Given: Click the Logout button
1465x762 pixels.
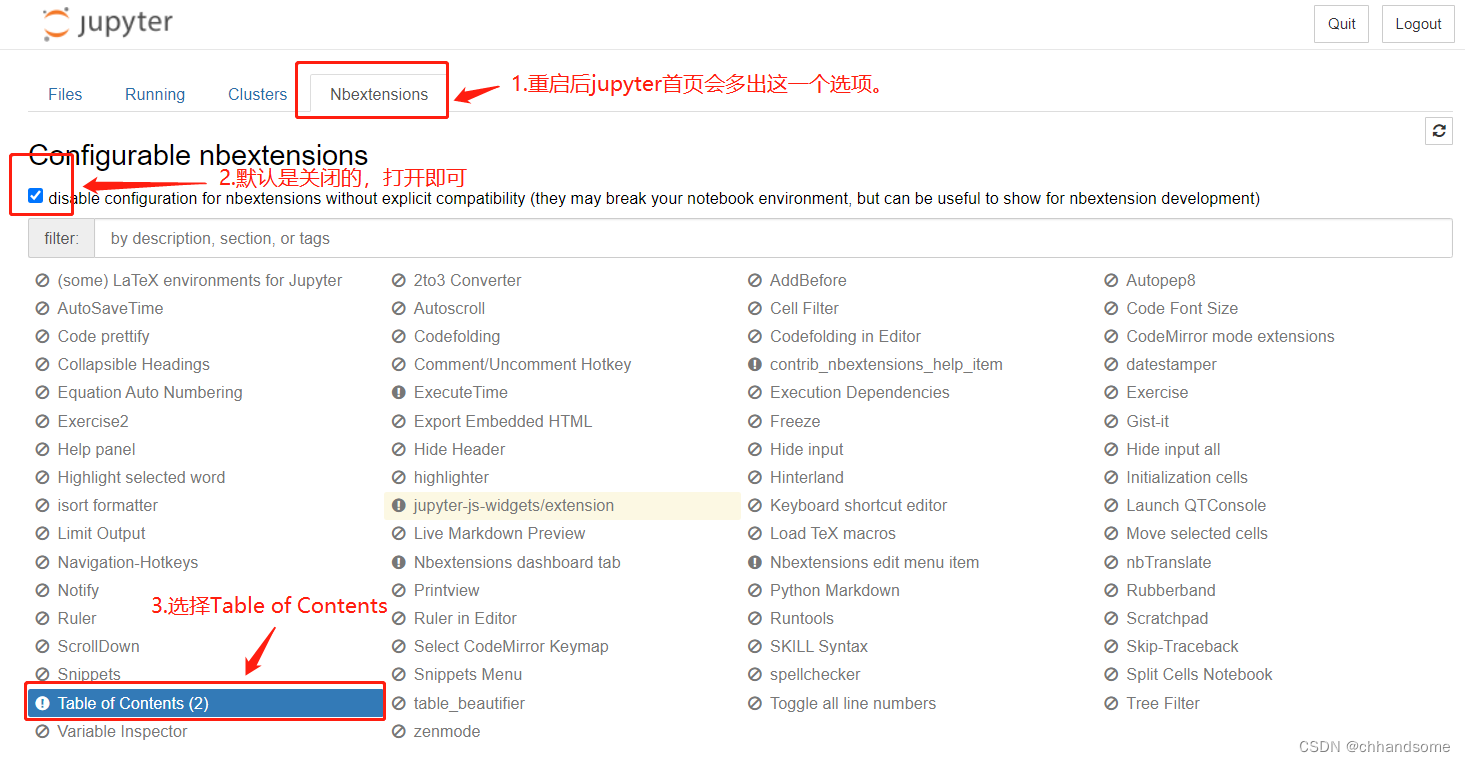Looking at the screenshot, I should coord(1418,24).
